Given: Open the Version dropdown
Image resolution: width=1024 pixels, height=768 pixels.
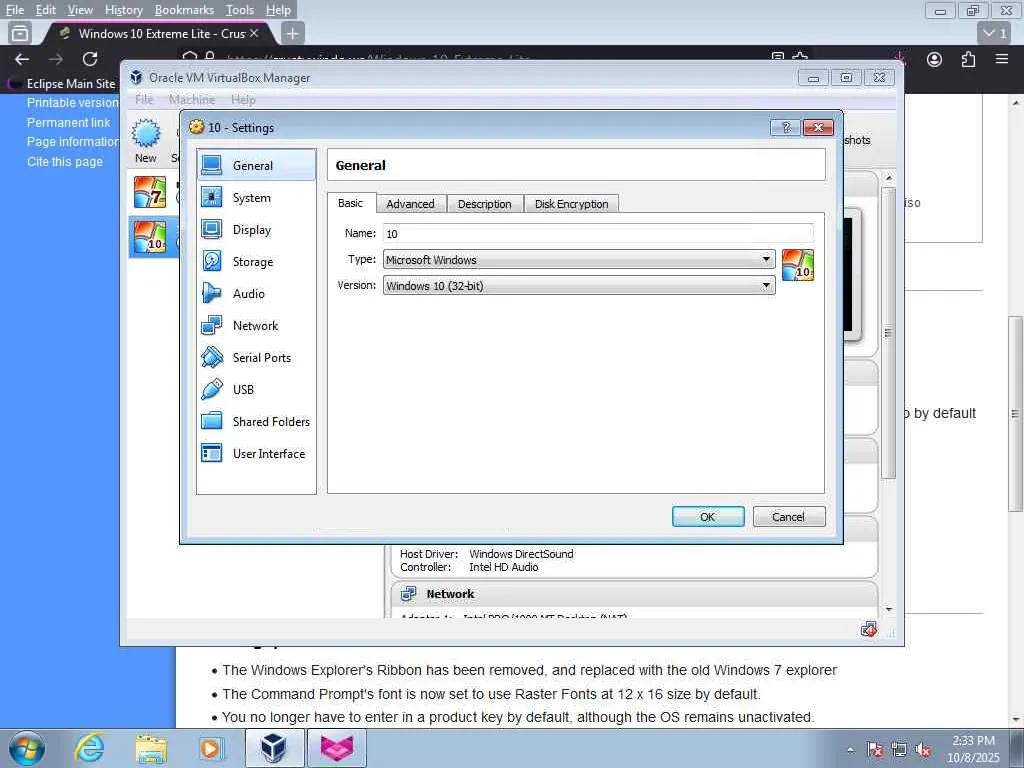Looking at the screenshot, I should (x=579, y=285).
